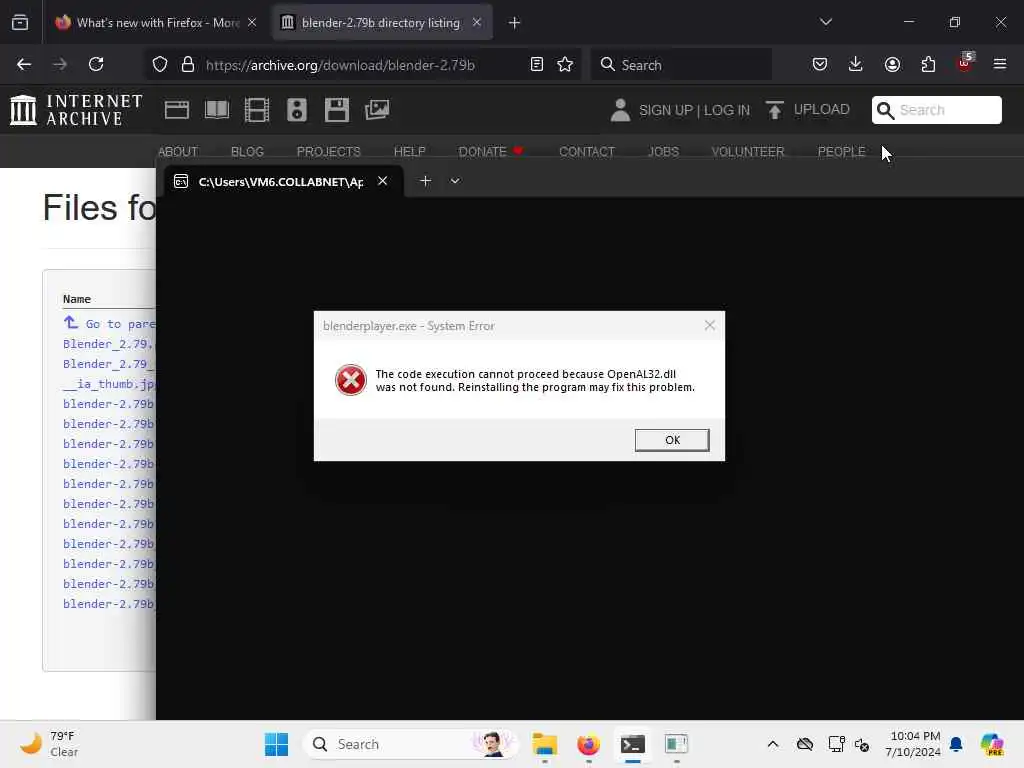Open the __ia_thumb.jpg file link
Viewport: 1024px width, 768px height.
coord(109,383)
